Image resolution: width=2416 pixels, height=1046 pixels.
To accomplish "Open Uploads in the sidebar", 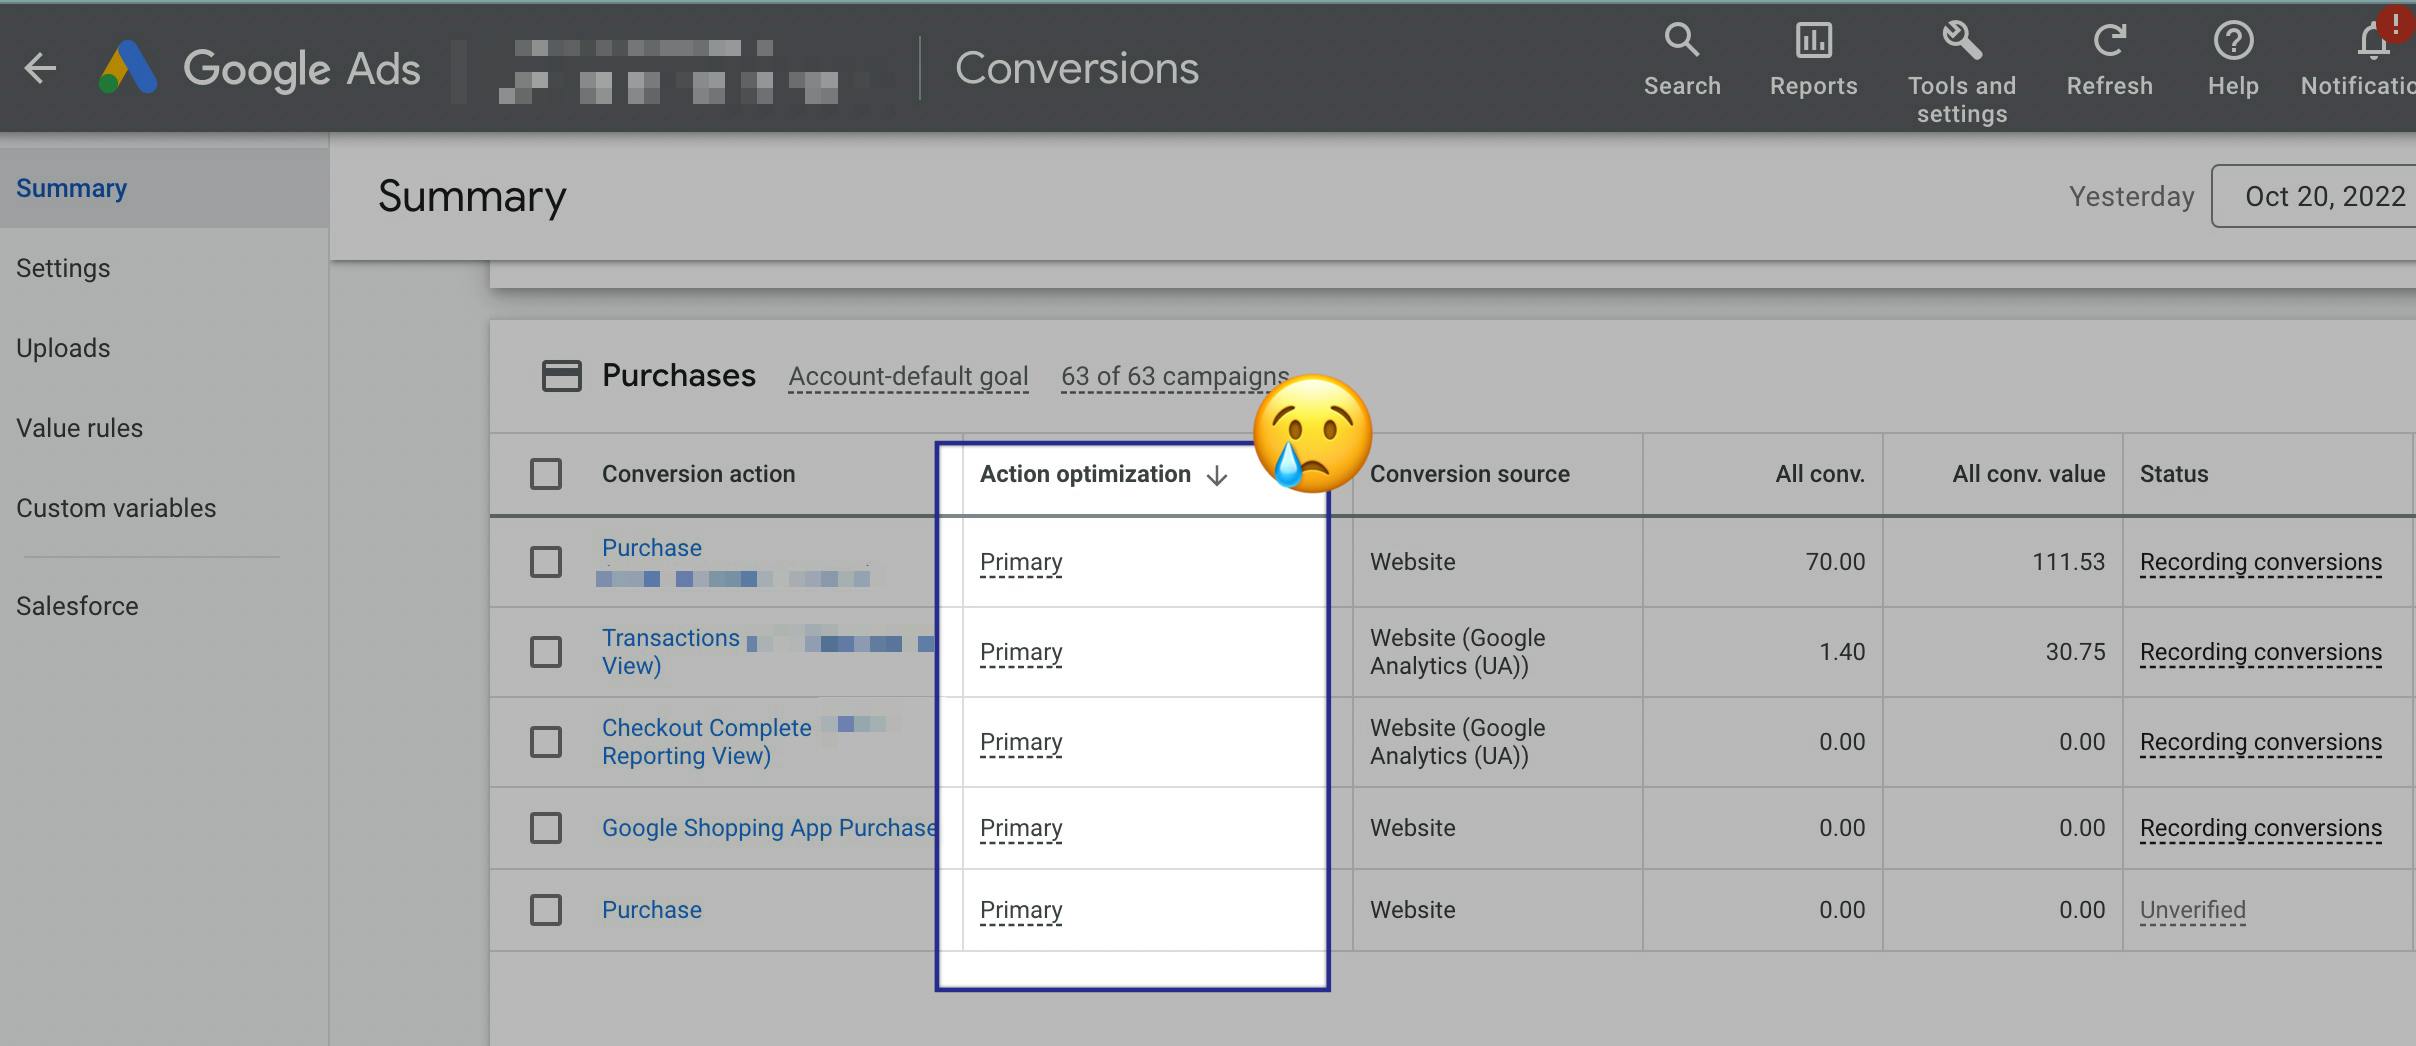I will [x=63, y=348].
